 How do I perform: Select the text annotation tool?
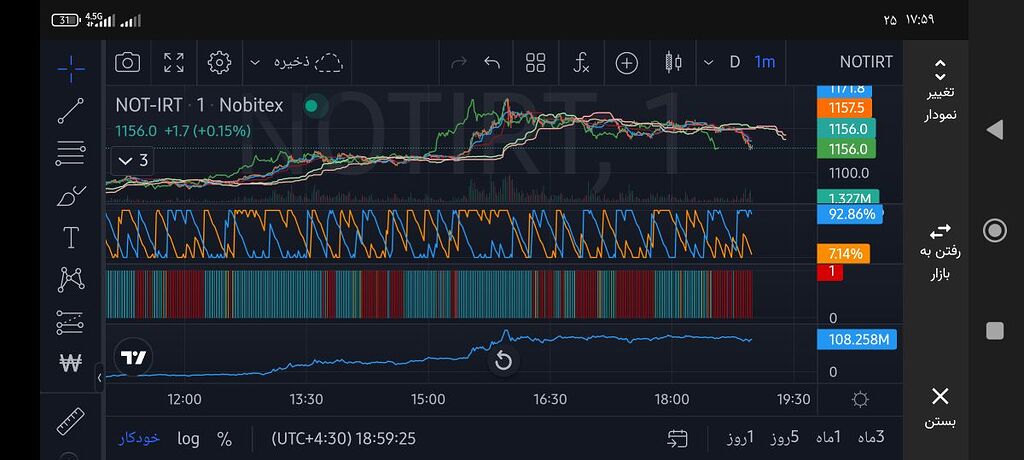[x=70, y=238]
